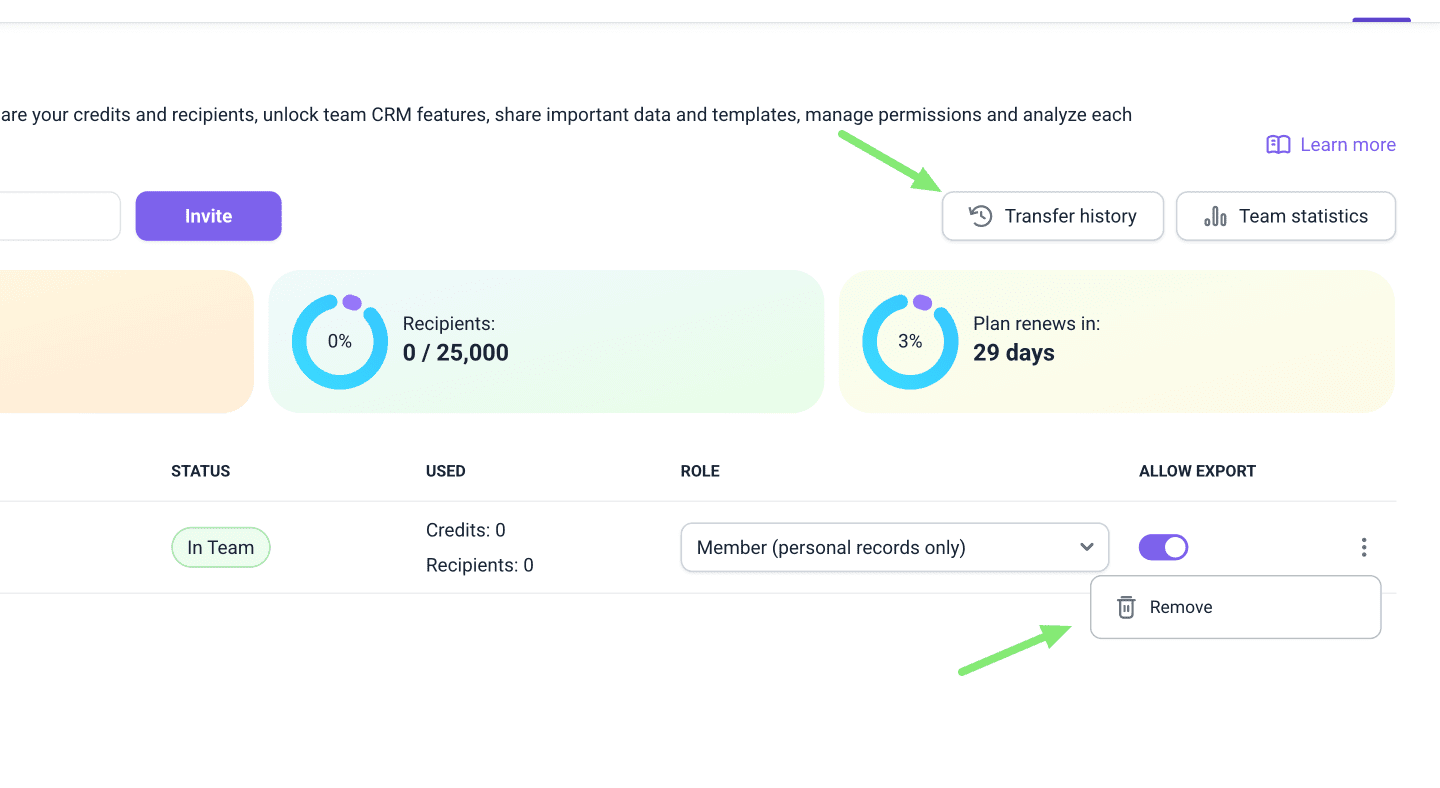This screenshot has height=788, width=1440.
Task: Click the Recipients 0% donut chart
Action: 340,341
